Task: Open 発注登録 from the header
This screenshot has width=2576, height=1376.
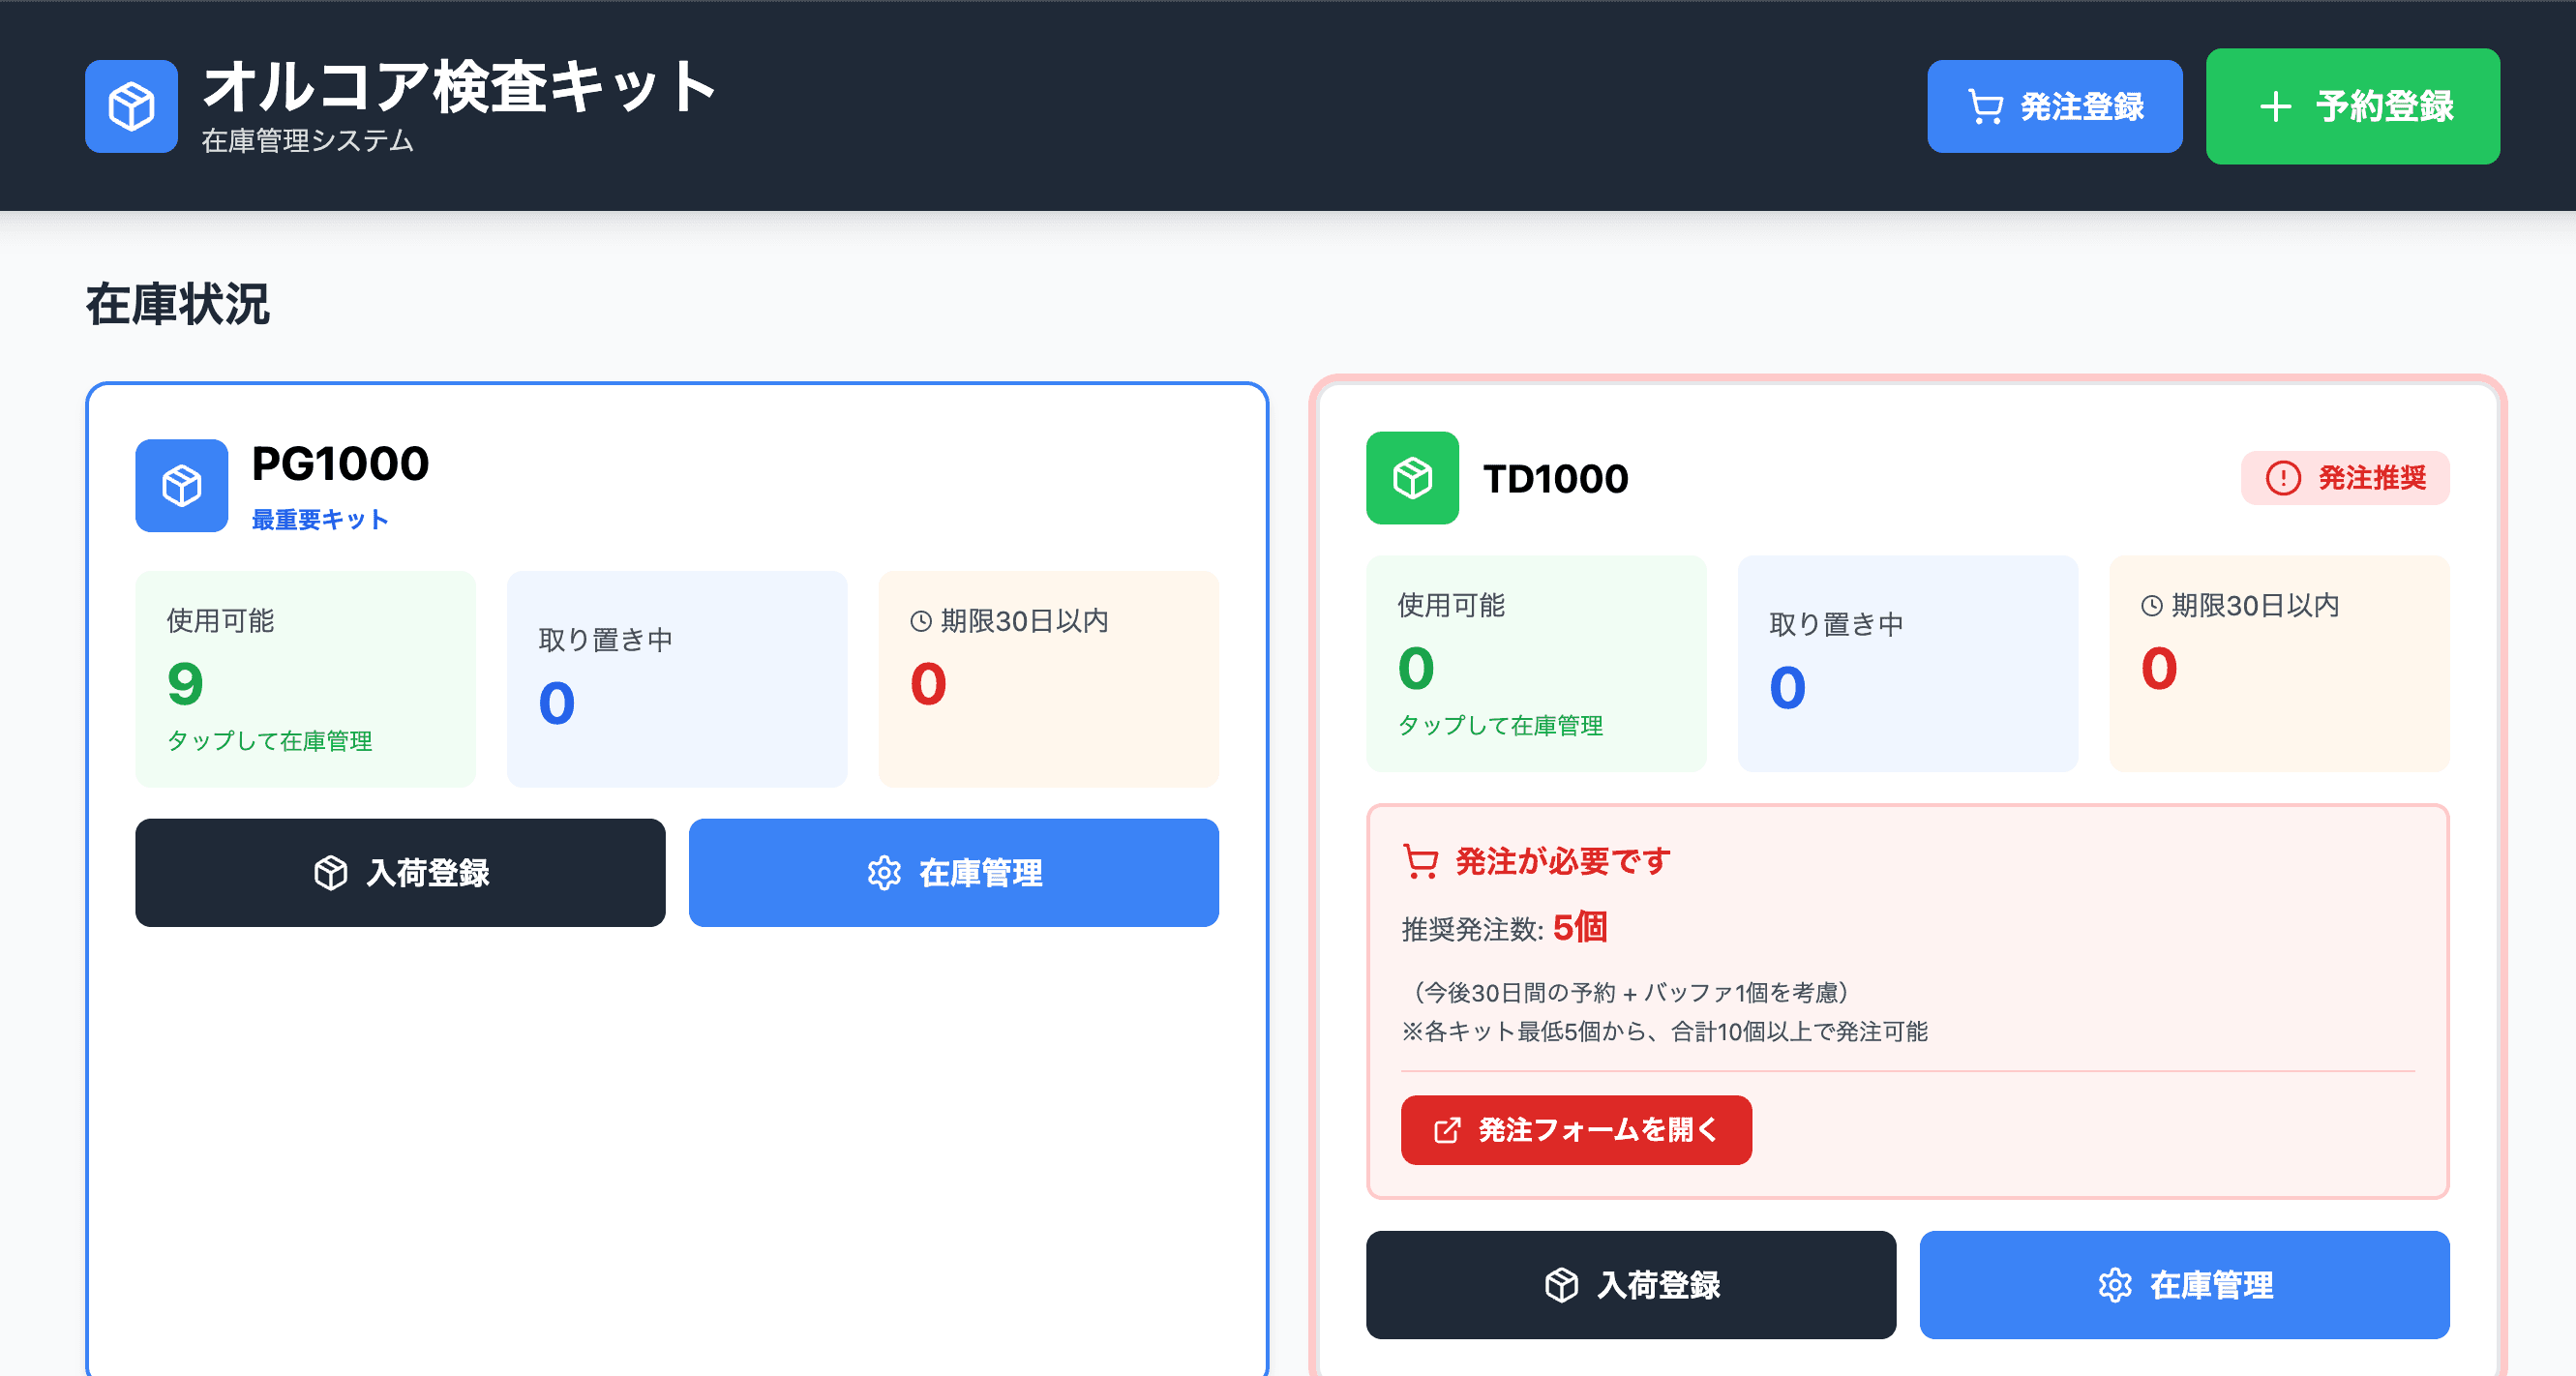Action: coord(2054,106)
